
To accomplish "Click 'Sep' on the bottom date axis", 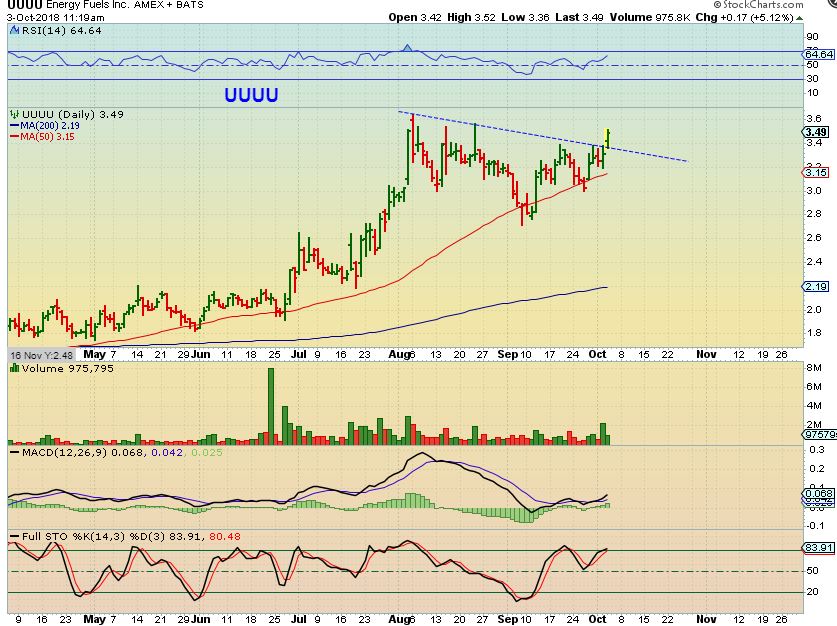I will 507,619.
